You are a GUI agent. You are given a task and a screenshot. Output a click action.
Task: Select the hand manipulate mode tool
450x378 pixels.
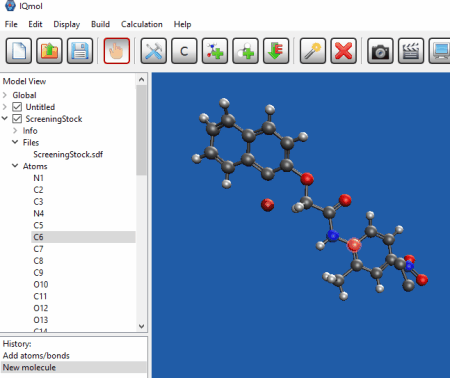click(x=117, y=51)
